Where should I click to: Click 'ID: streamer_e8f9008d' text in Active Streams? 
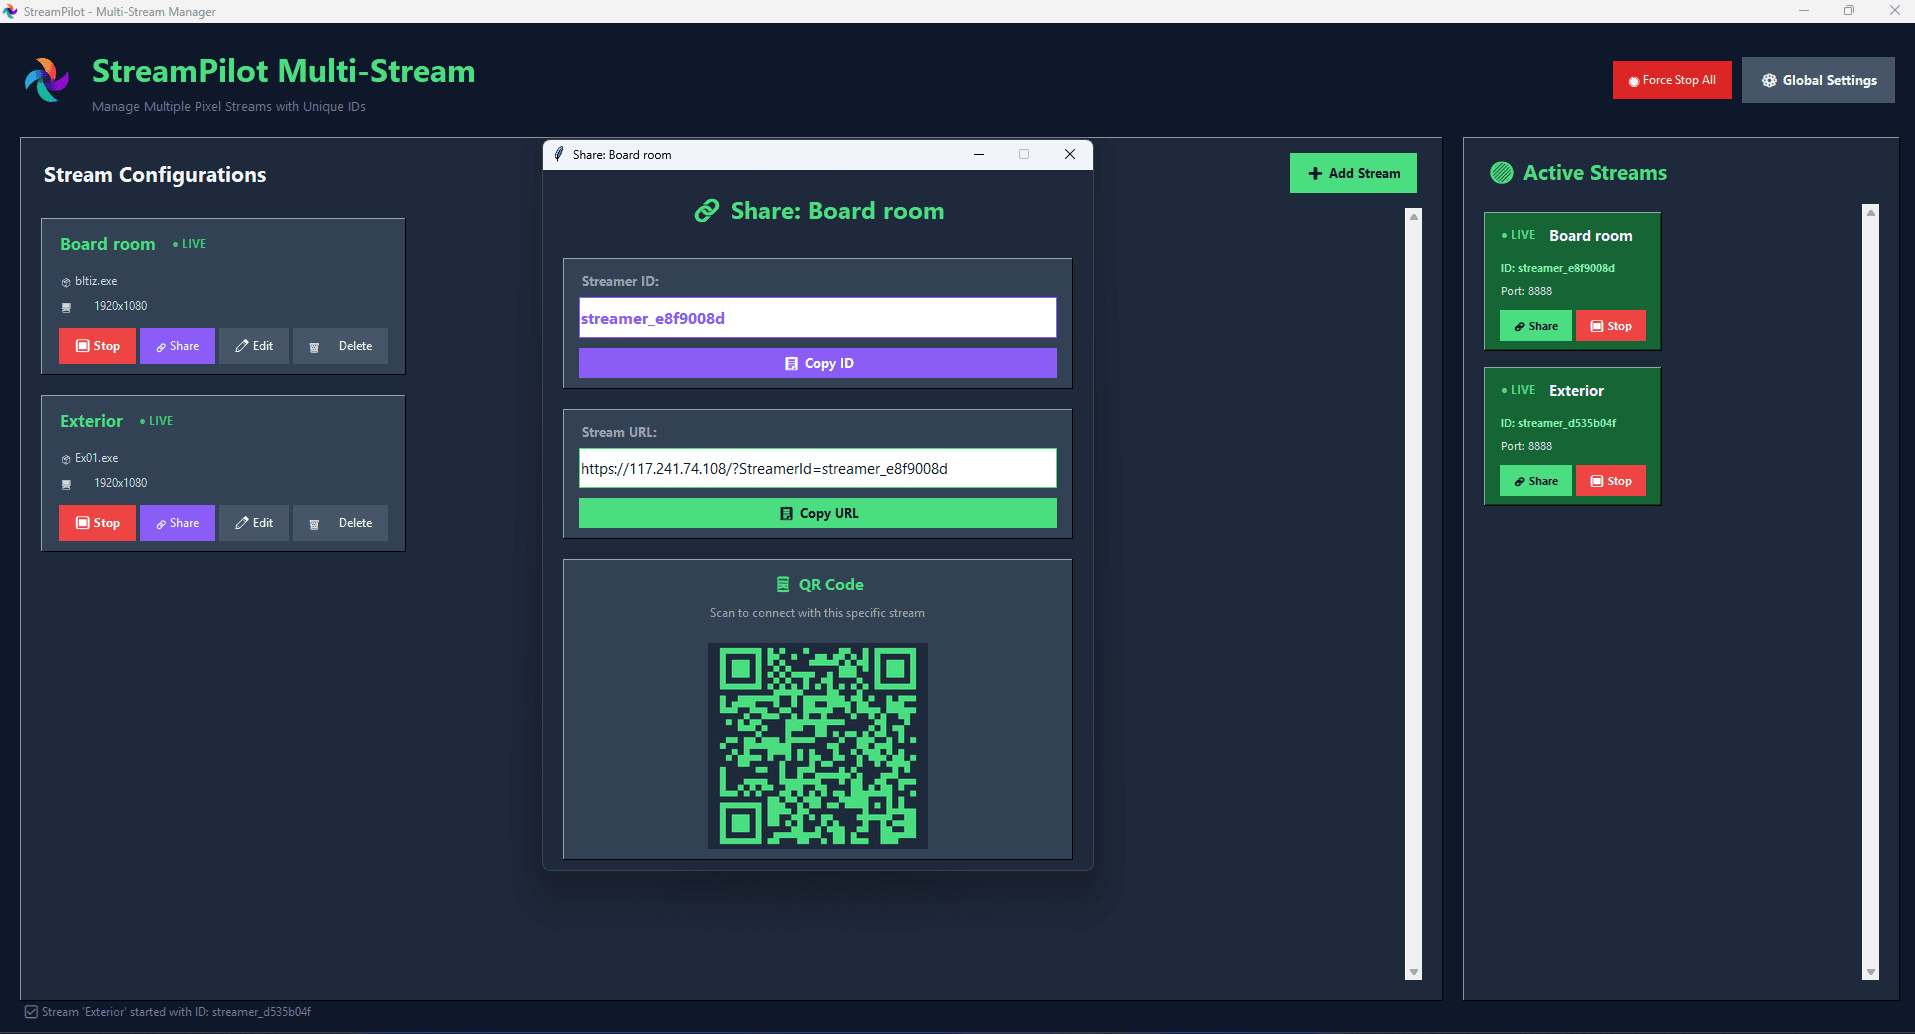(x=1557, y=268)
